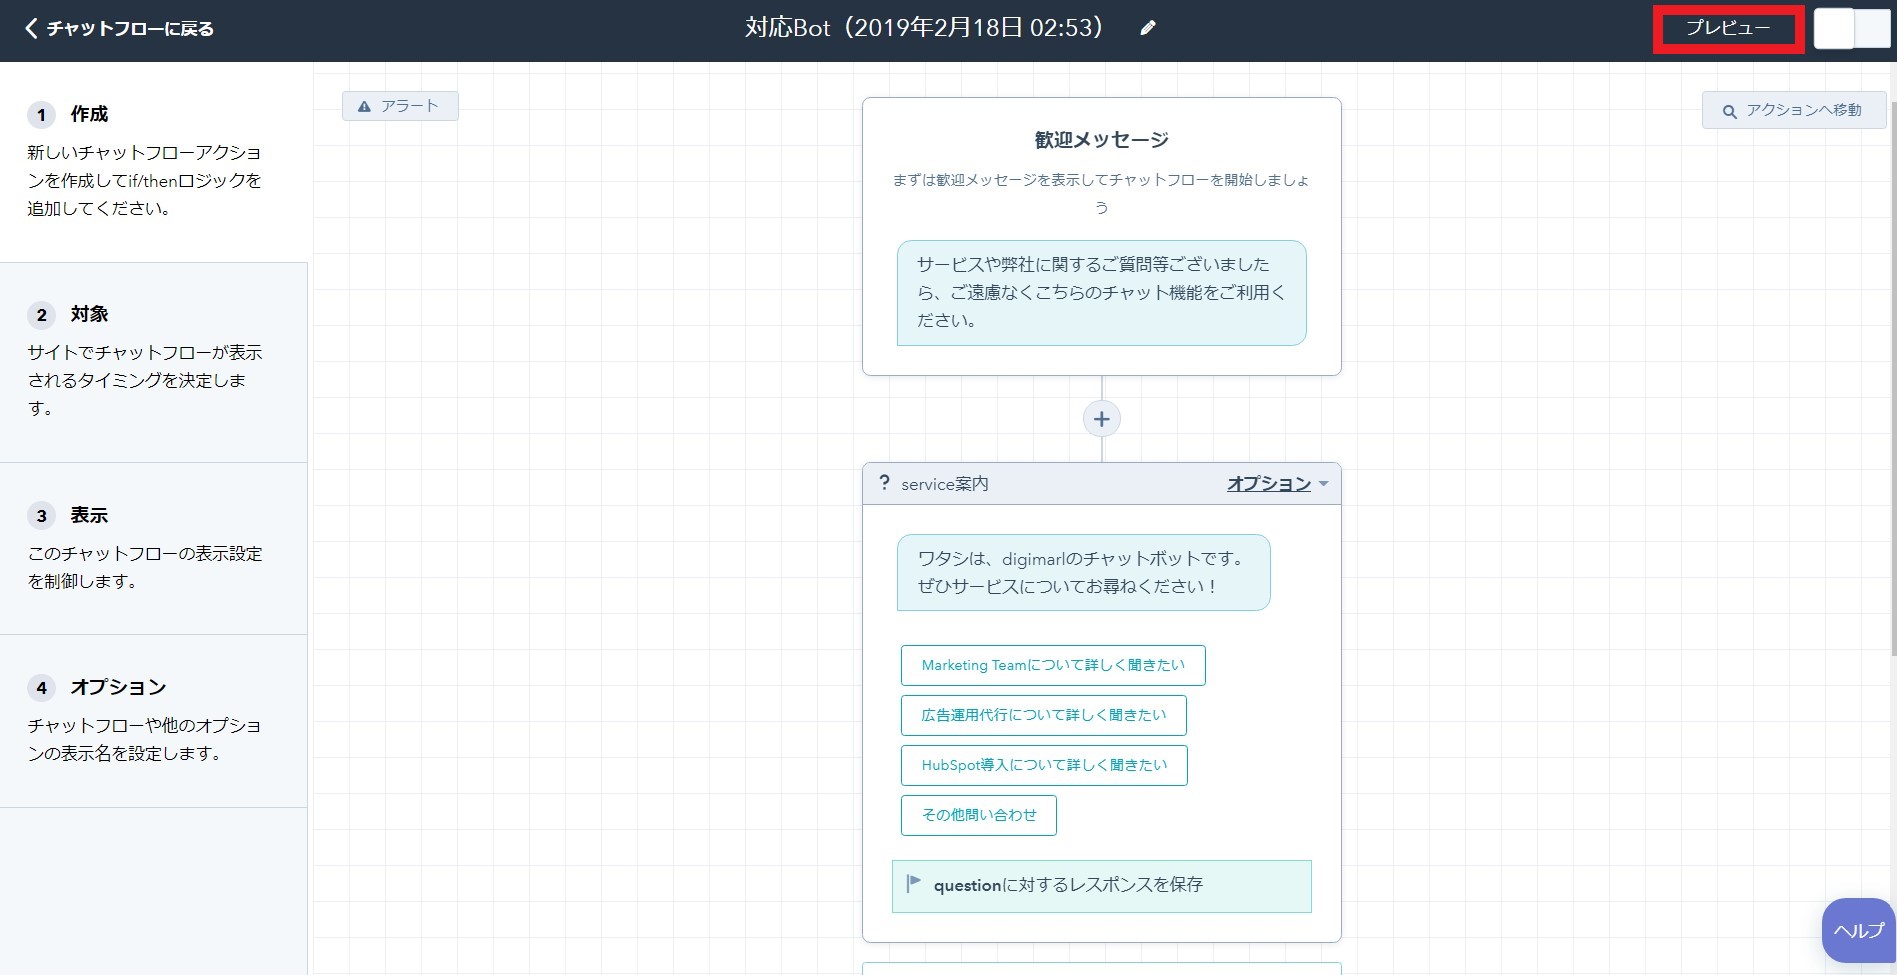Click 広告運用代行について詳しく聞きたい reply

tap(1043, 715)
